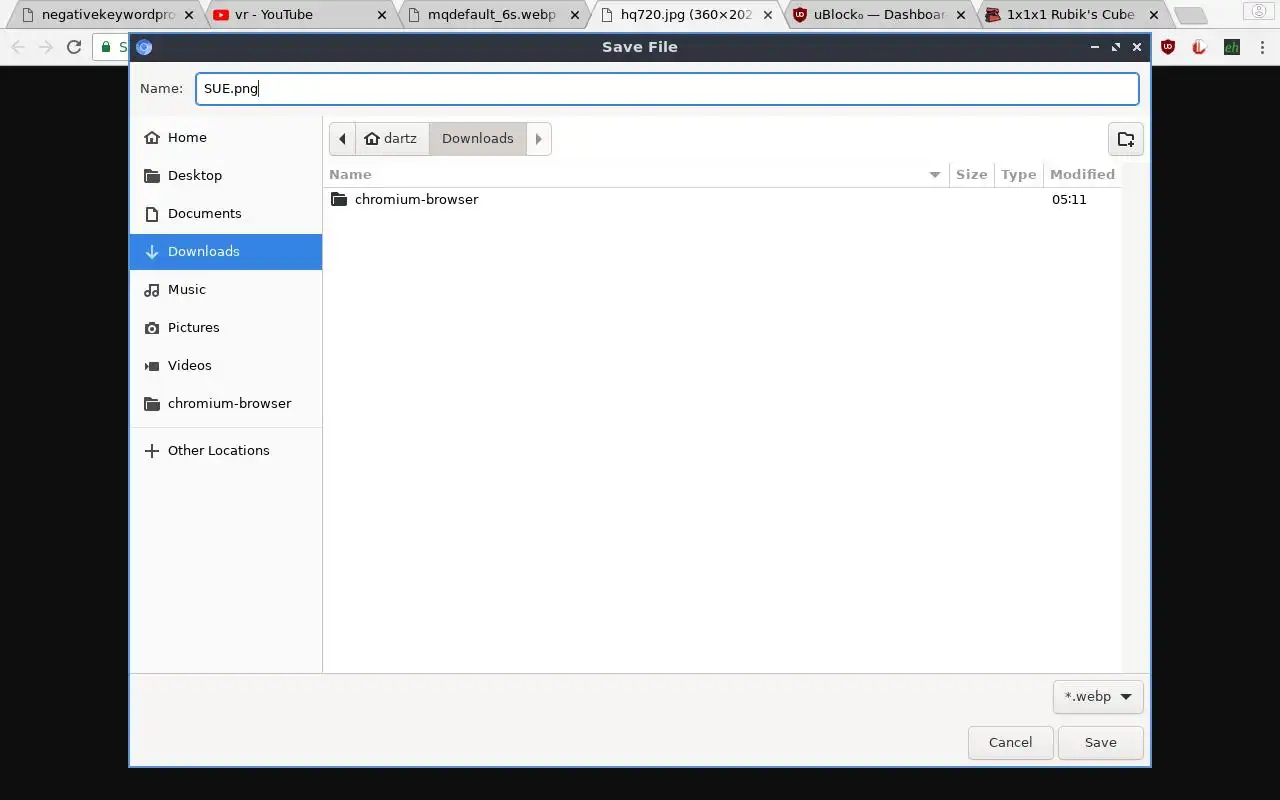The image size is (1280, 800).
Task: Click the Name text field containing SUE.png
Action: coord(667,88)
